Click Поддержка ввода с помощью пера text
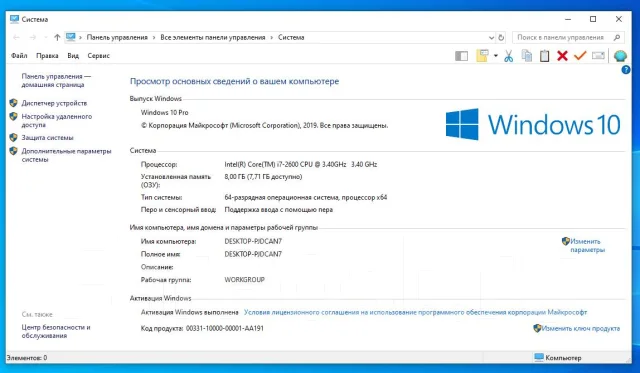This screenshot has height=373, width=640. [x=278, y=210]
